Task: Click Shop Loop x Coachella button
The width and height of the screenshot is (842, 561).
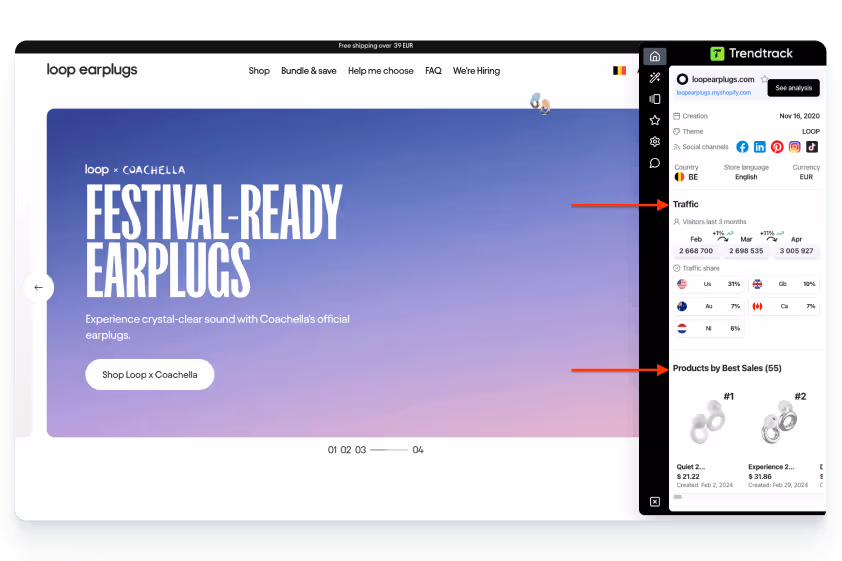Action: click(x=150, y=375)
